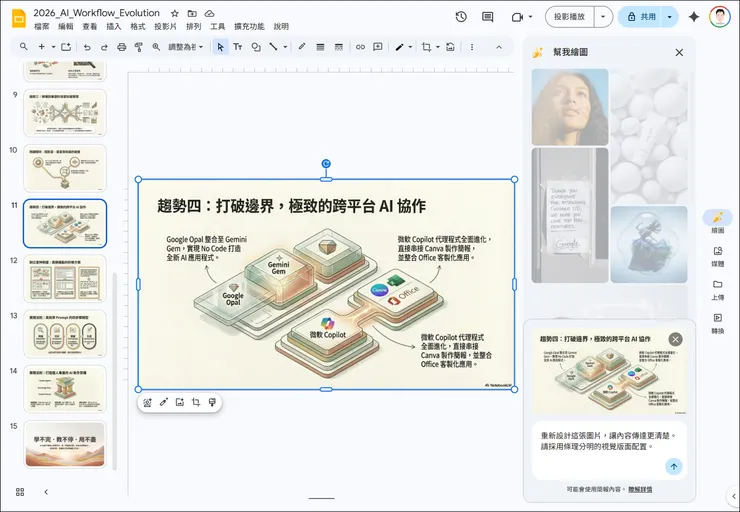This screenshot has width=740, height=512.
Task: Expand the pen tool dropdown arrow
Action: click(x=410, y=47)
